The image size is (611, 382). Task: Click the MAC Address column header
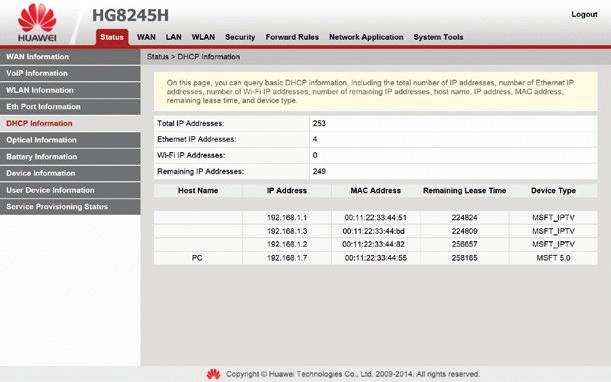(x=376, y=191)
